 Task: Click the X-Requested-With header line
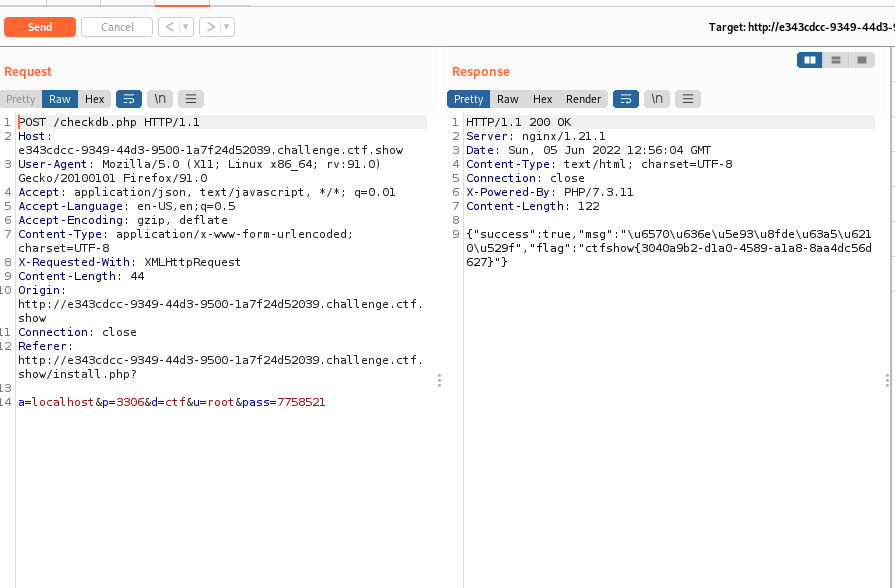tap(130, 262)
